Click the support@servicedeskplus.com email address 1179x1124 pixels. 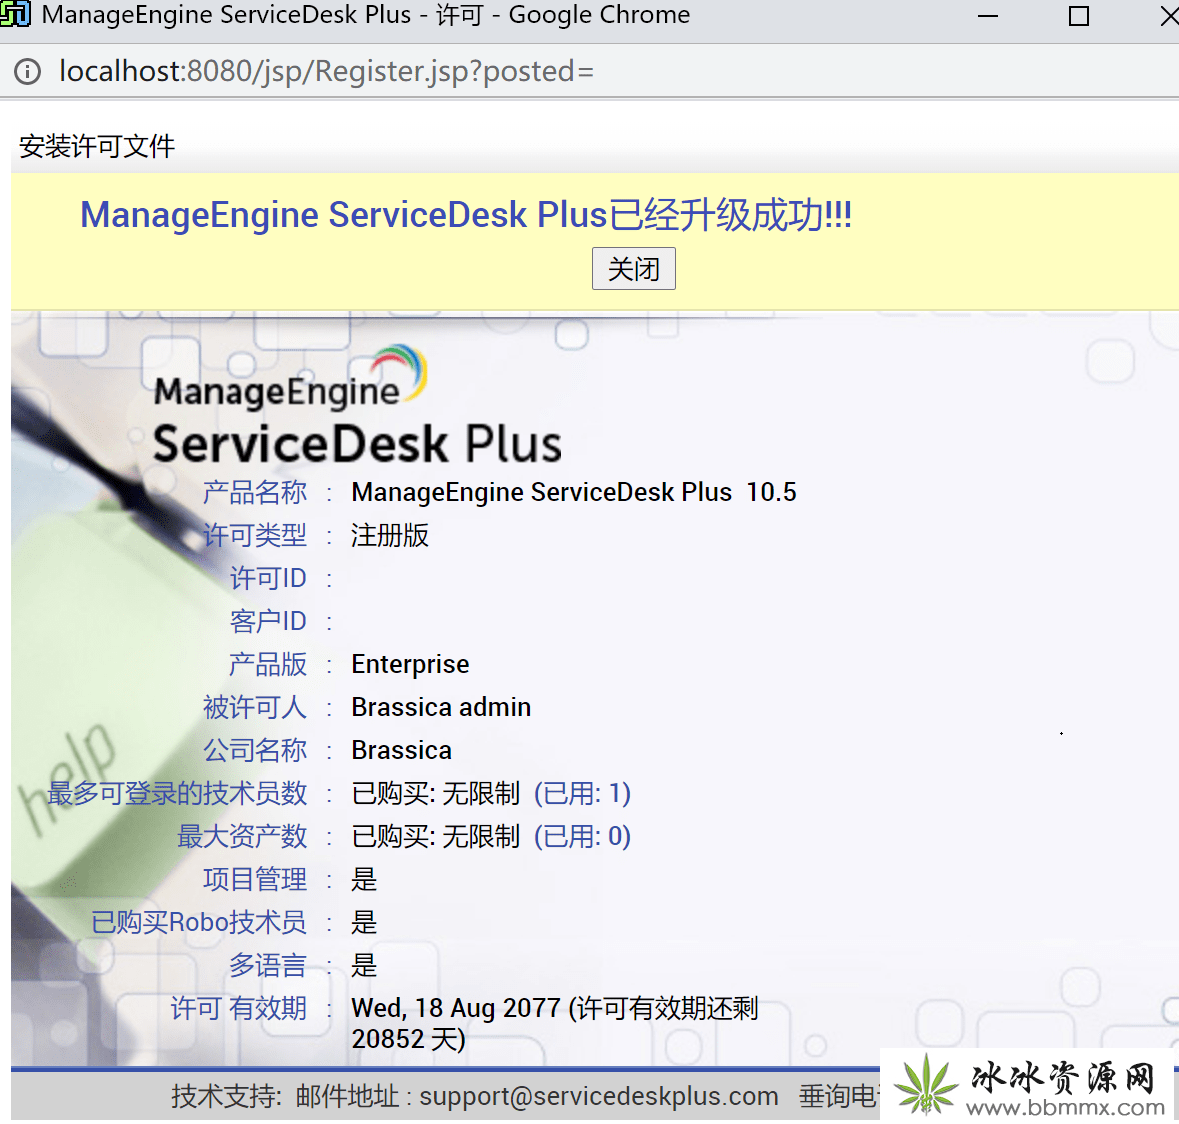click(x=599, y=1096)
